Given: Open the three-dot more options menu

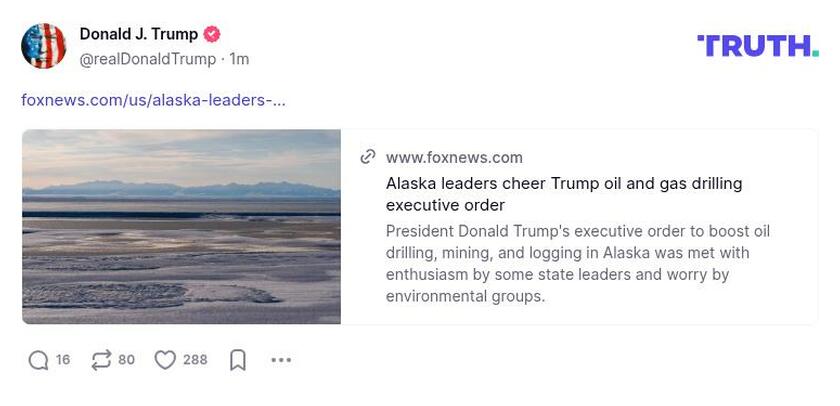Looking at the screenshot, I should tap(281, 360).
